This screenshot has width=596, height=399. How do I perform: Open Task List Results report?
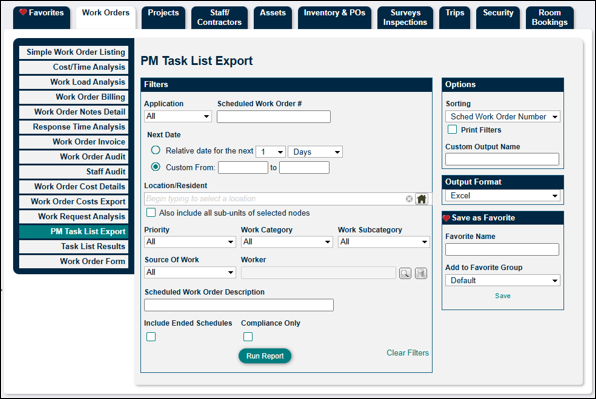[74, 246]
